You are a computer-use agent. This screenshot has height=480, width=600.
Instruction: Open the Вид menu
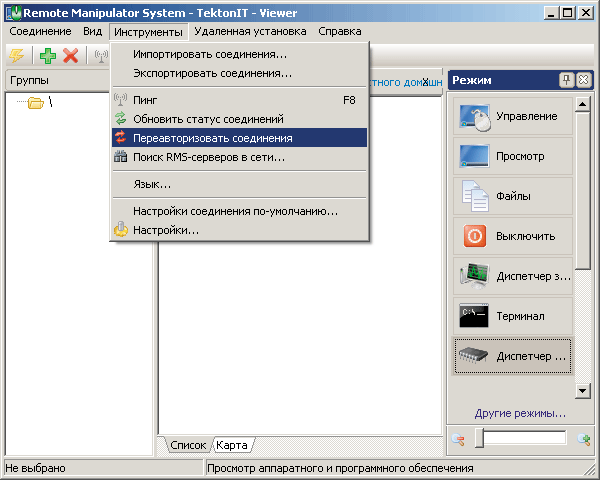coord(93,31)
